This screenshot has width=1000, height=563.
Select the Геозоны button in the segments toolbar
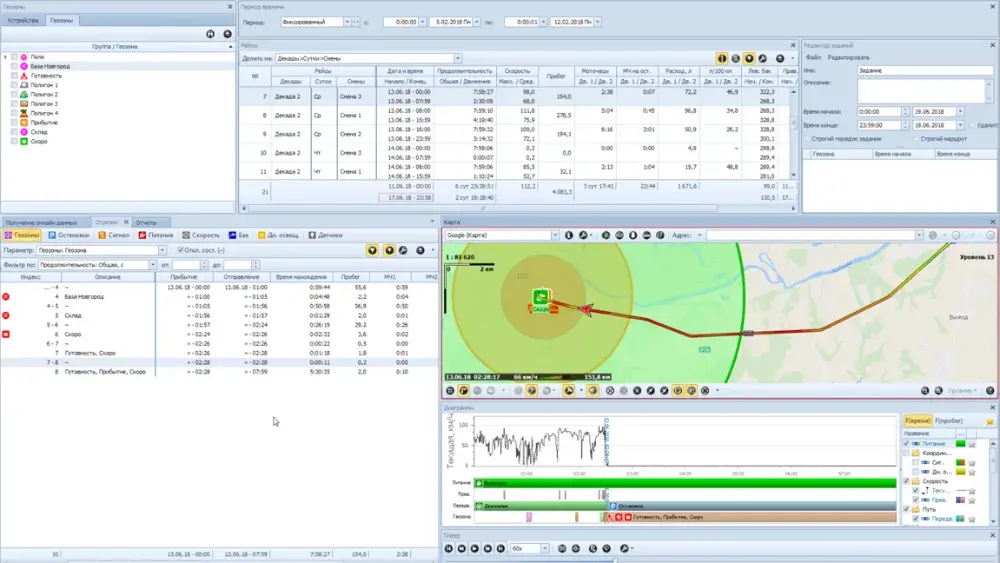click(x=22, y=235)
